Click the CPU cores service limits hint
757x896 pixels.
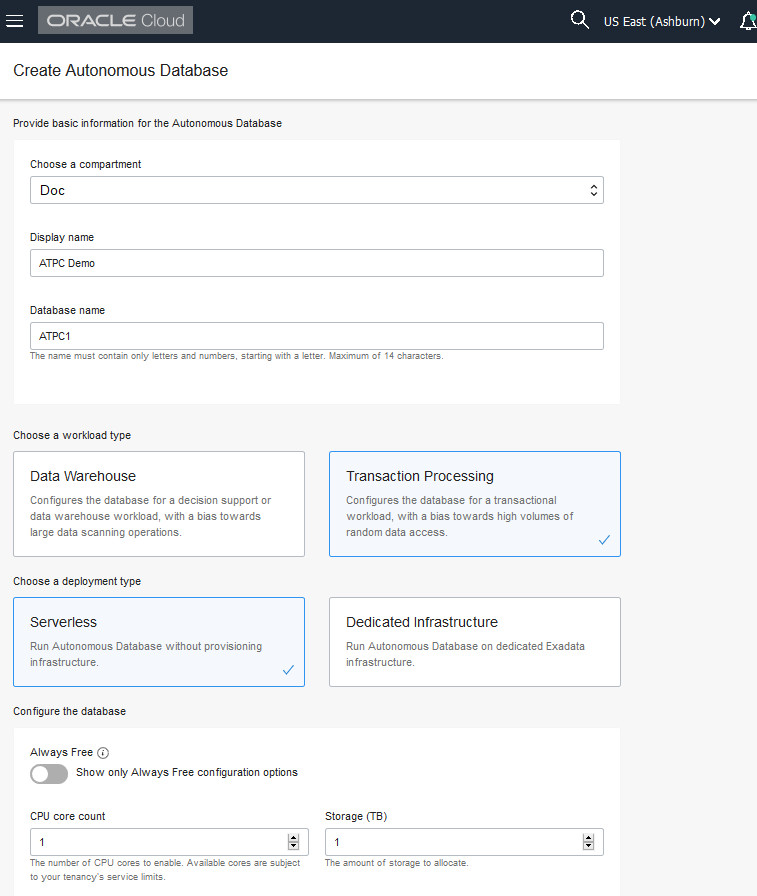point(165,870)
